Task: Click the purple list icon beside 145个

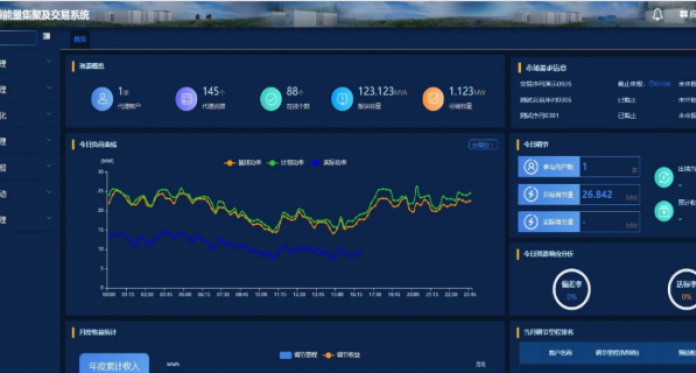Action: pos(186,99)
